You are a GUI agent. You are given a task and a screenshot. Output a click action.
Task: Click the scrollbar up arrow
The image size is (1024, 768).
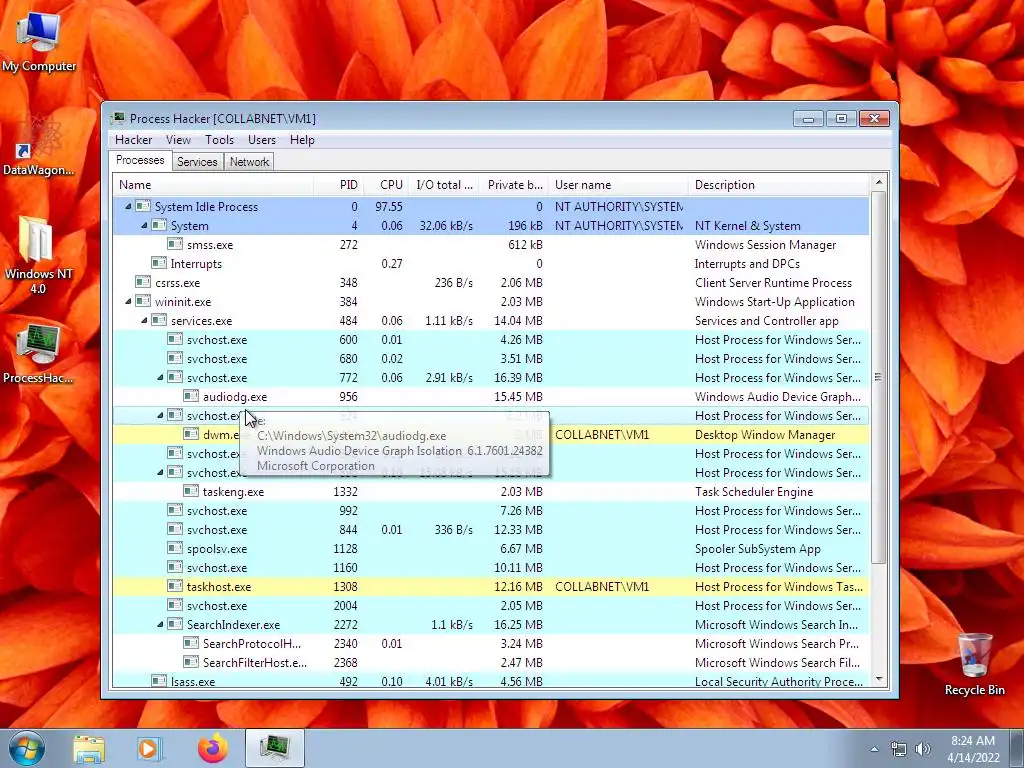pos(878,182)
